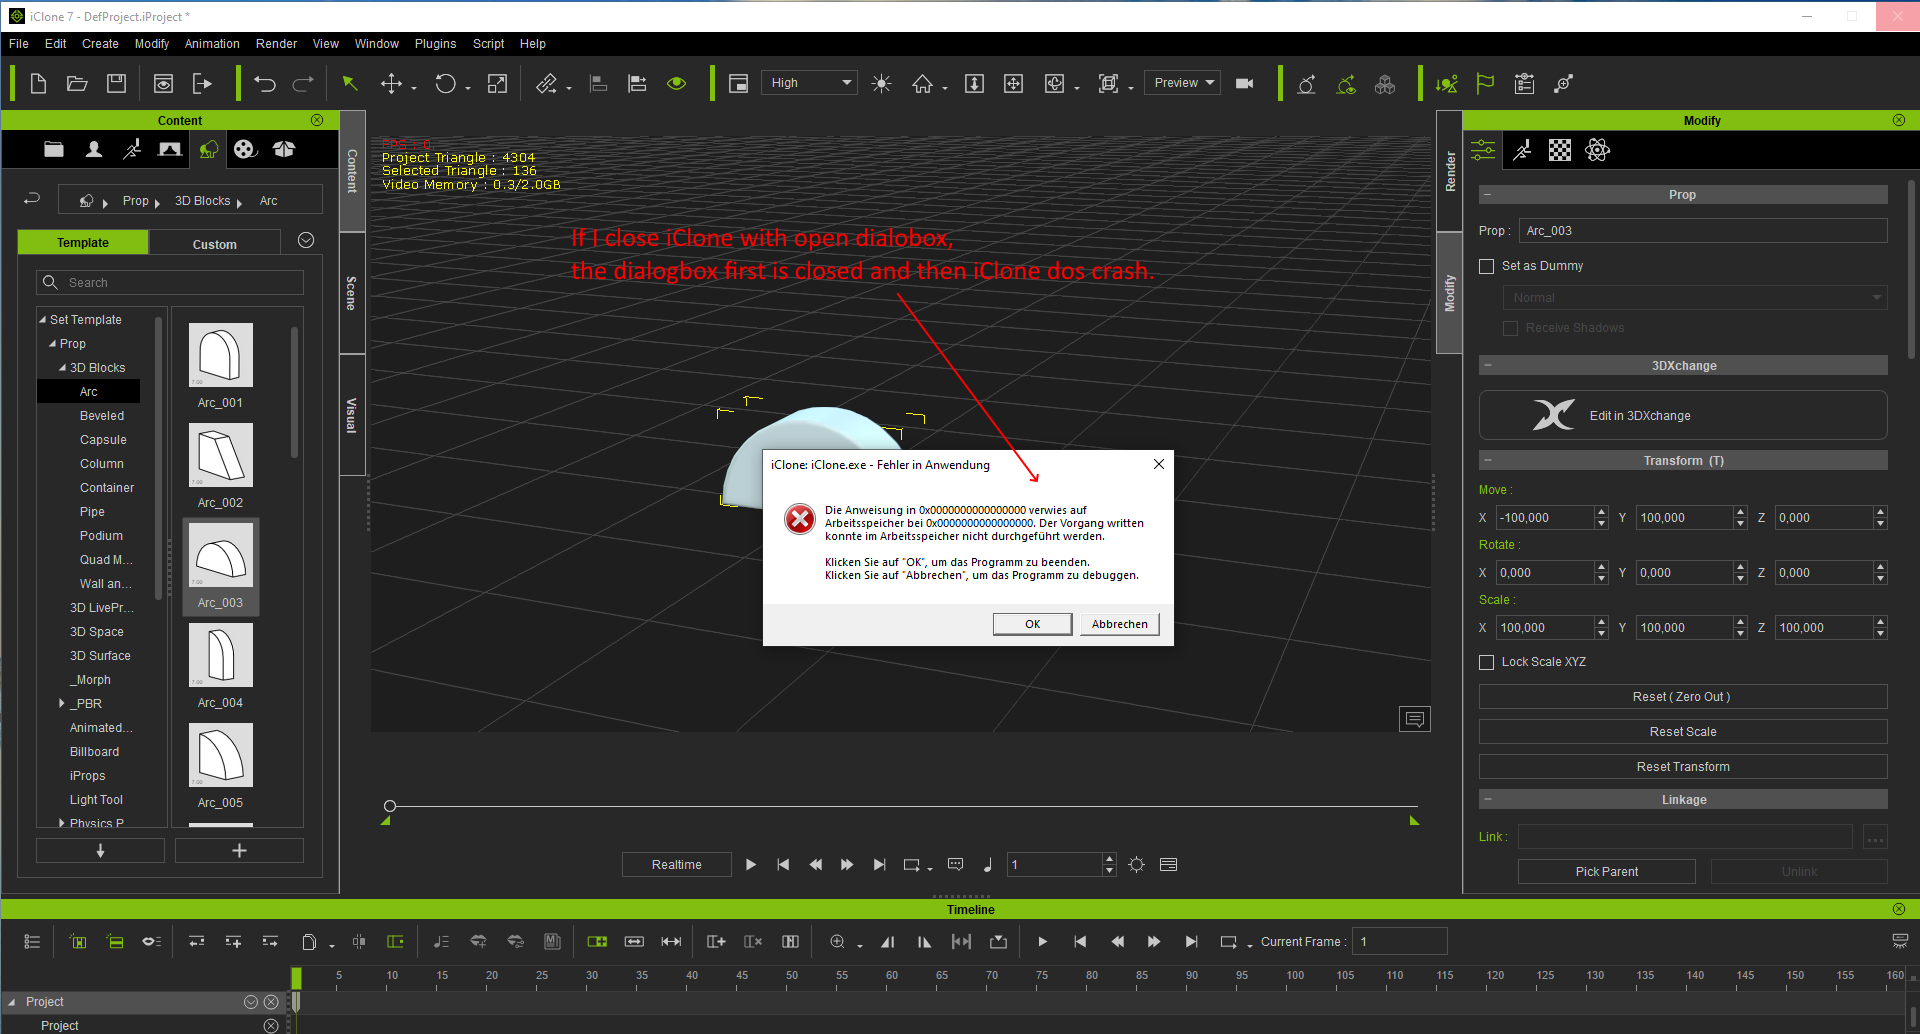The width and height of the screenshot is (1920, 1034).
Task: Click the Home view icon
Action: (922, 84)
